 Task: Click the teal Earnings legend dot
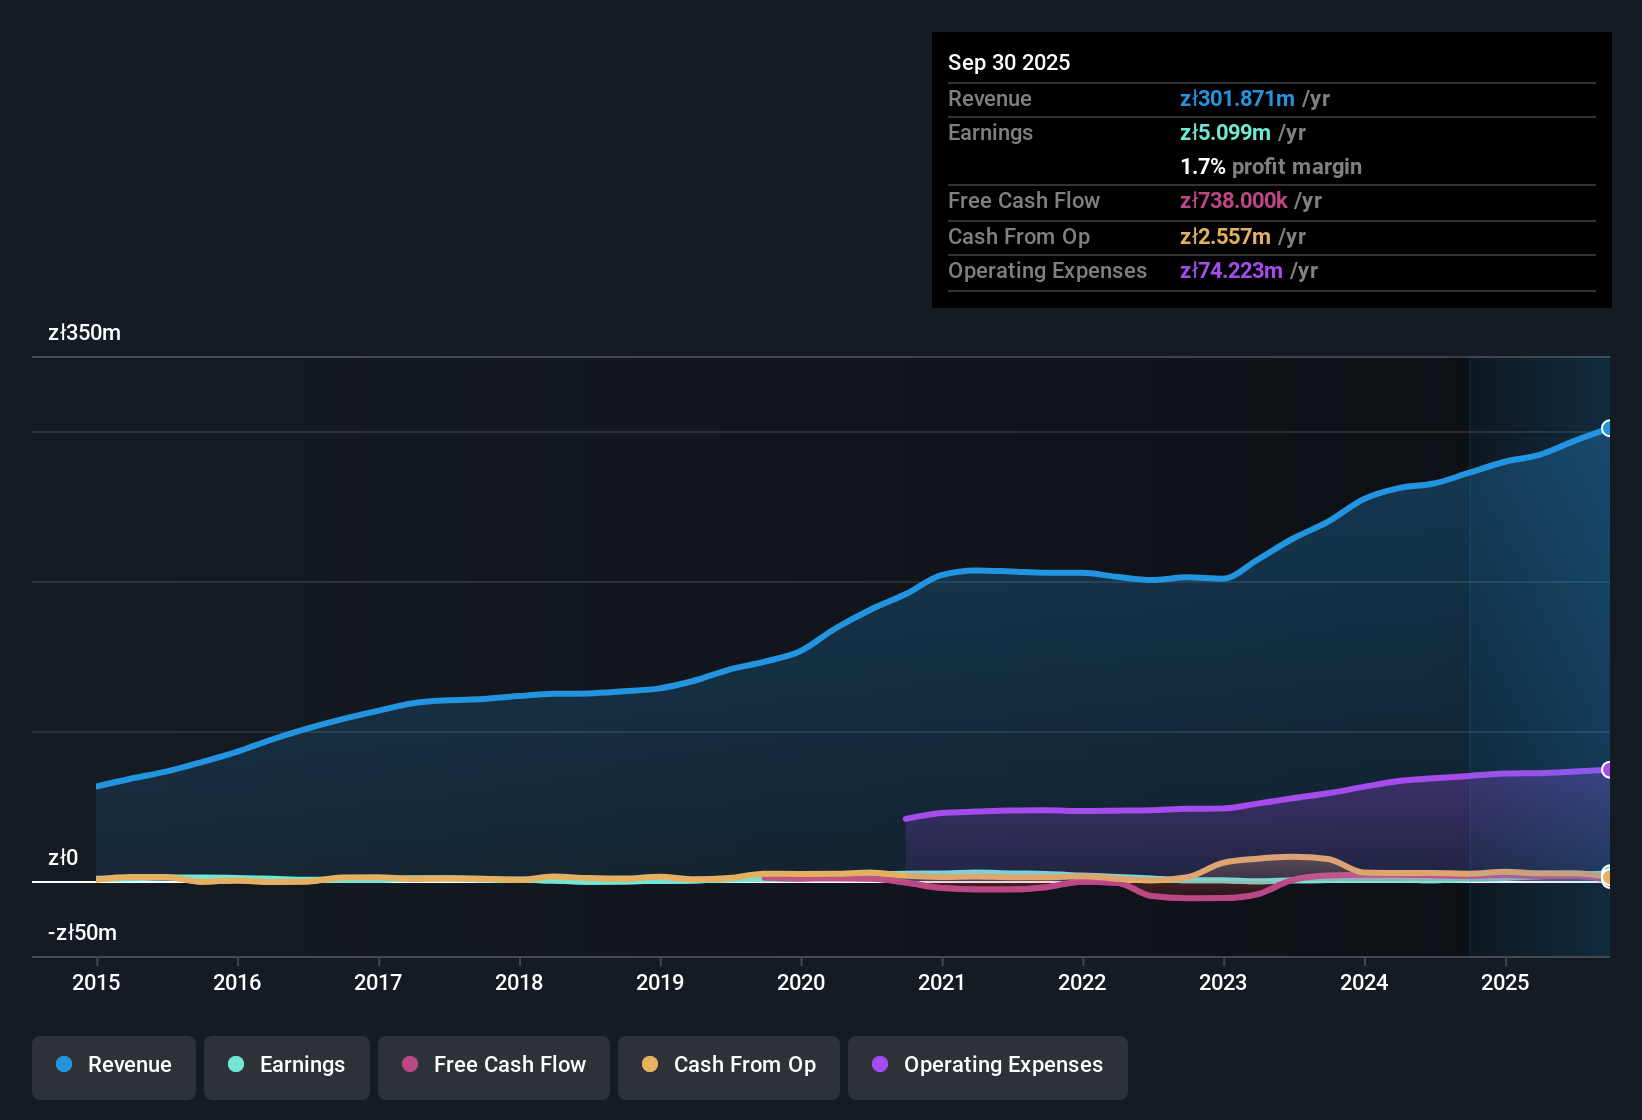pyautogui.click(x=236, y=1065)
